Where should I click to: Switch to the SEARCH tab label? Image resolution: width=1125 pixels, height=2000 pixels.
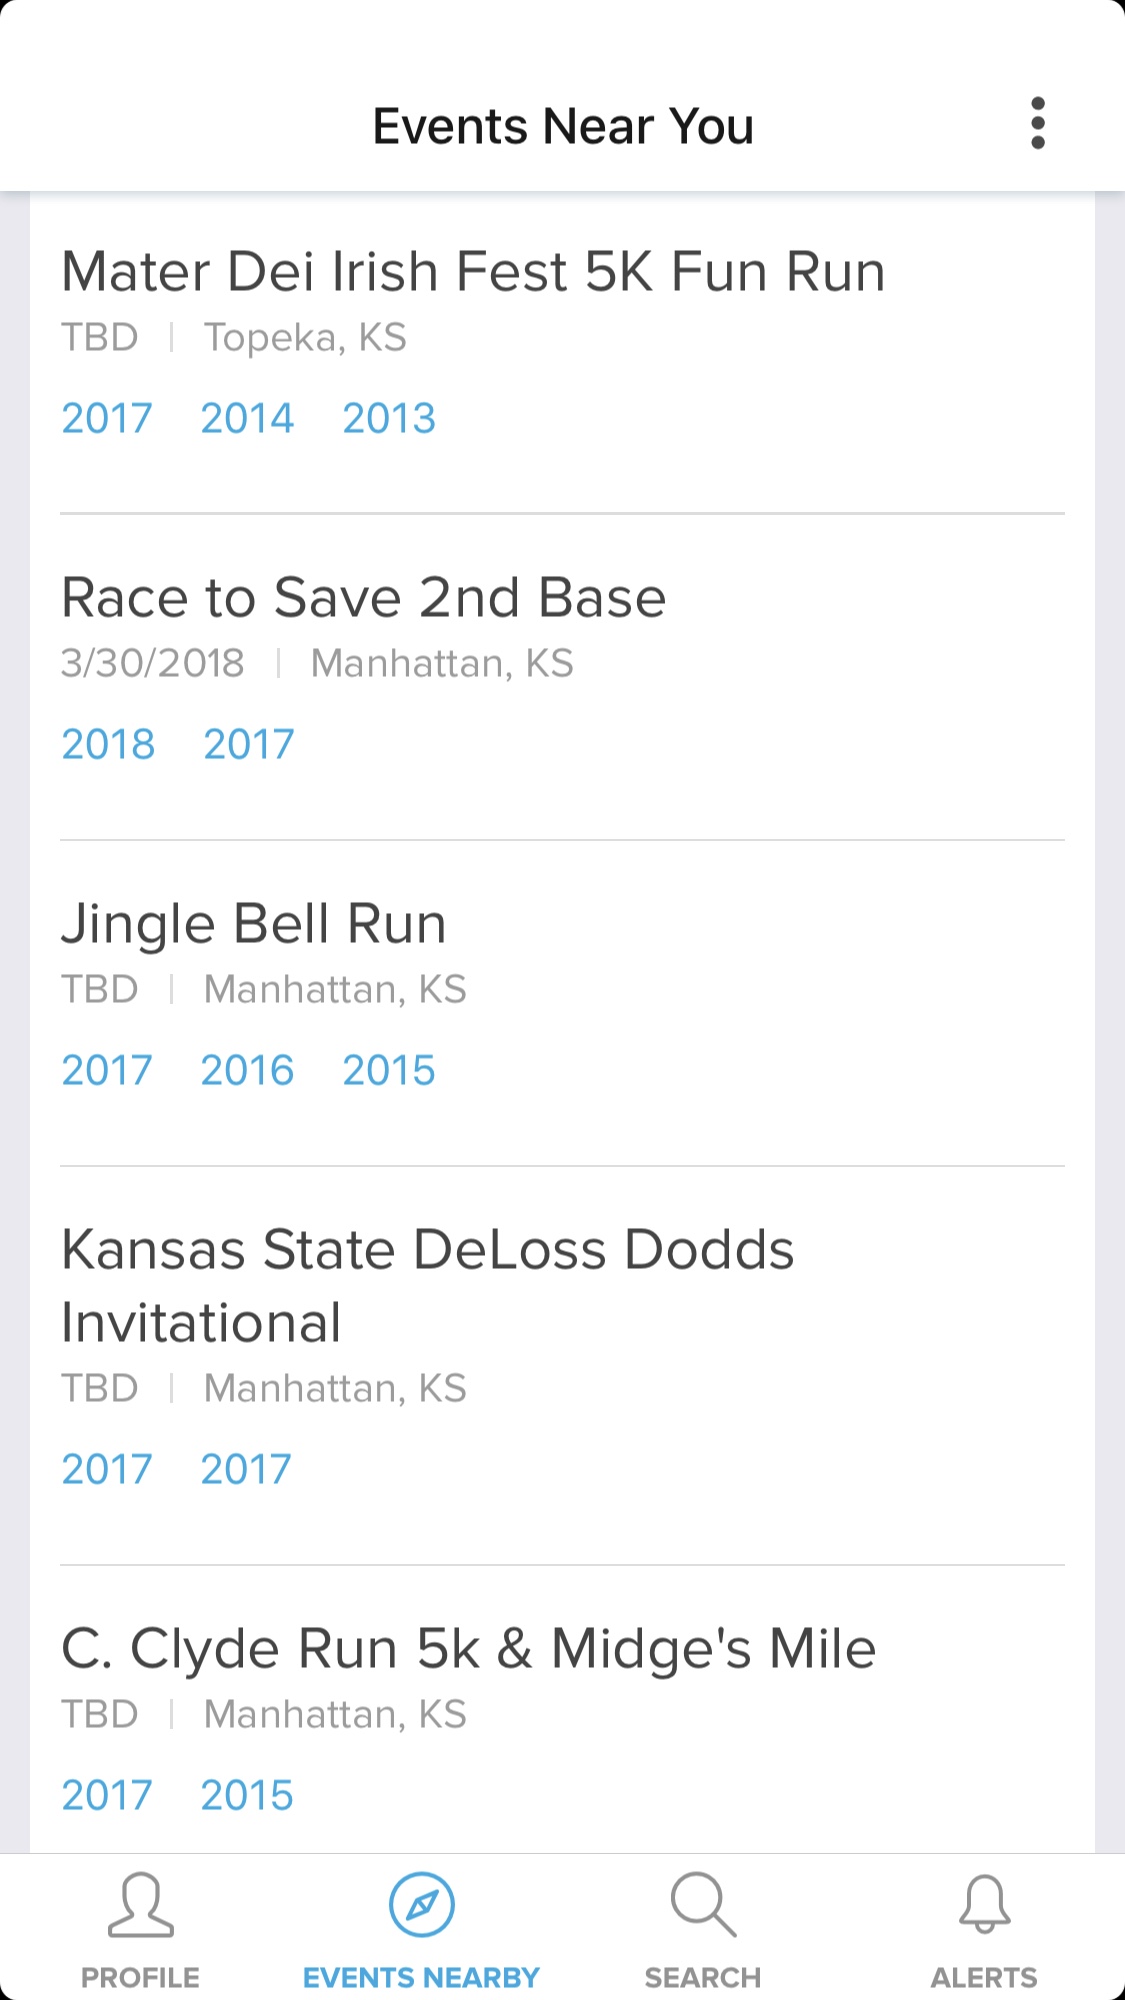click(x=703, y=1977)
